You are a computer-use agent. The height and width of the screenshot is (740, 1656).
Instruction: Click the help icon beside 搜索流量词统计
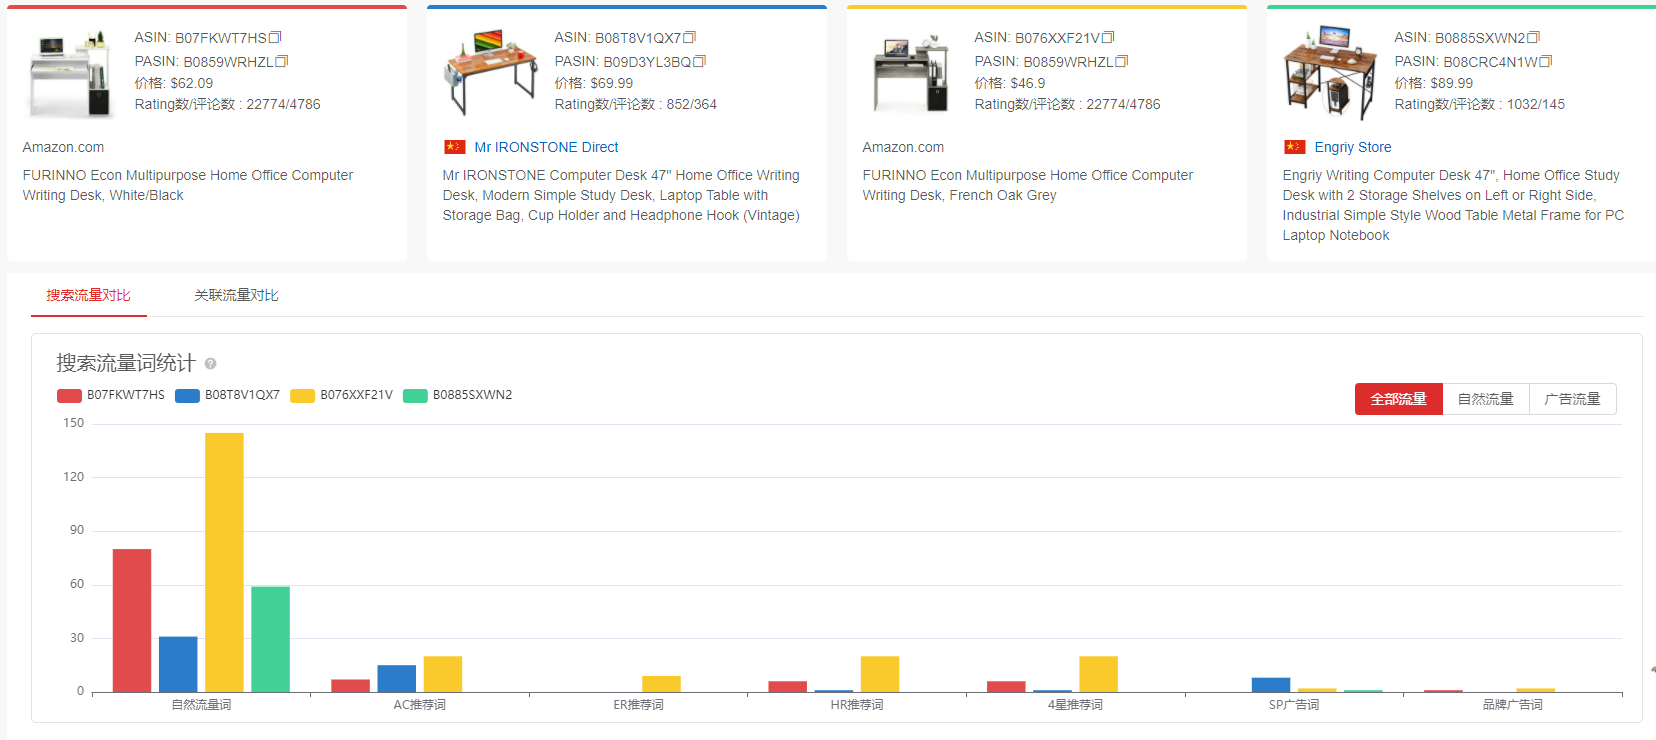point(210,364)
